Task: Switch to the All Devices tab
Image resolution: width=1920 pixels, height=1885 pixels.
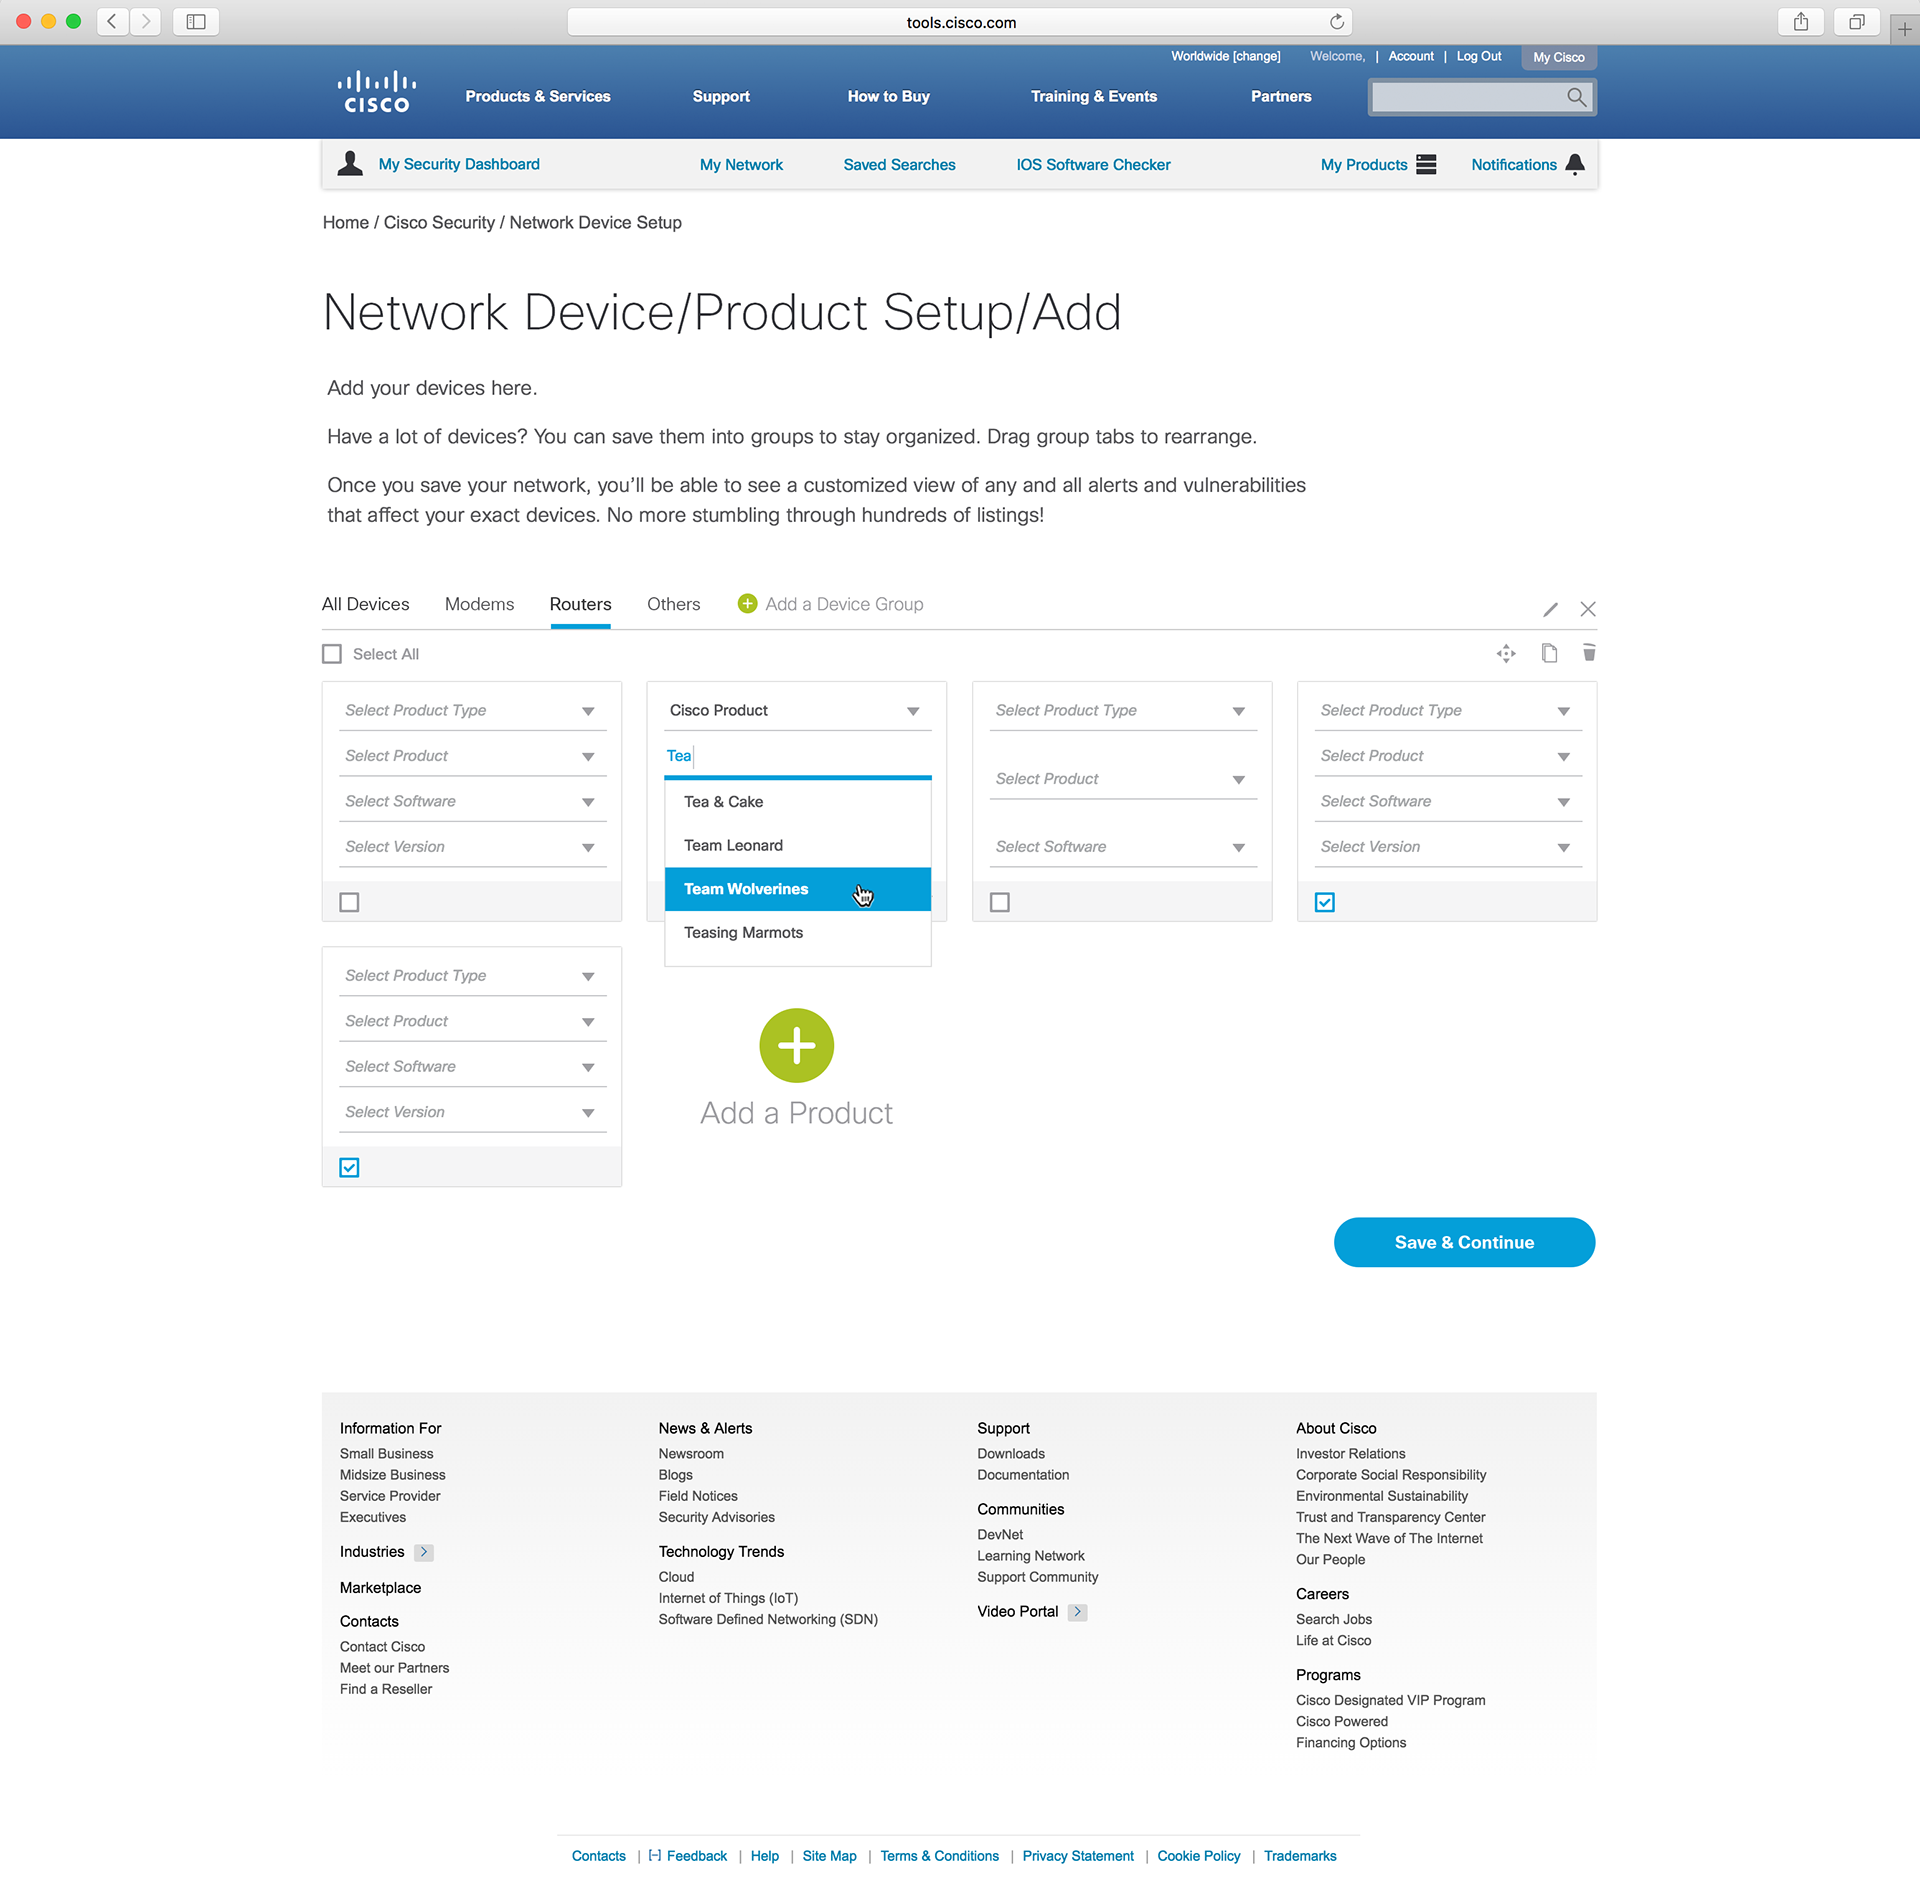Action: tap(365, 604)
